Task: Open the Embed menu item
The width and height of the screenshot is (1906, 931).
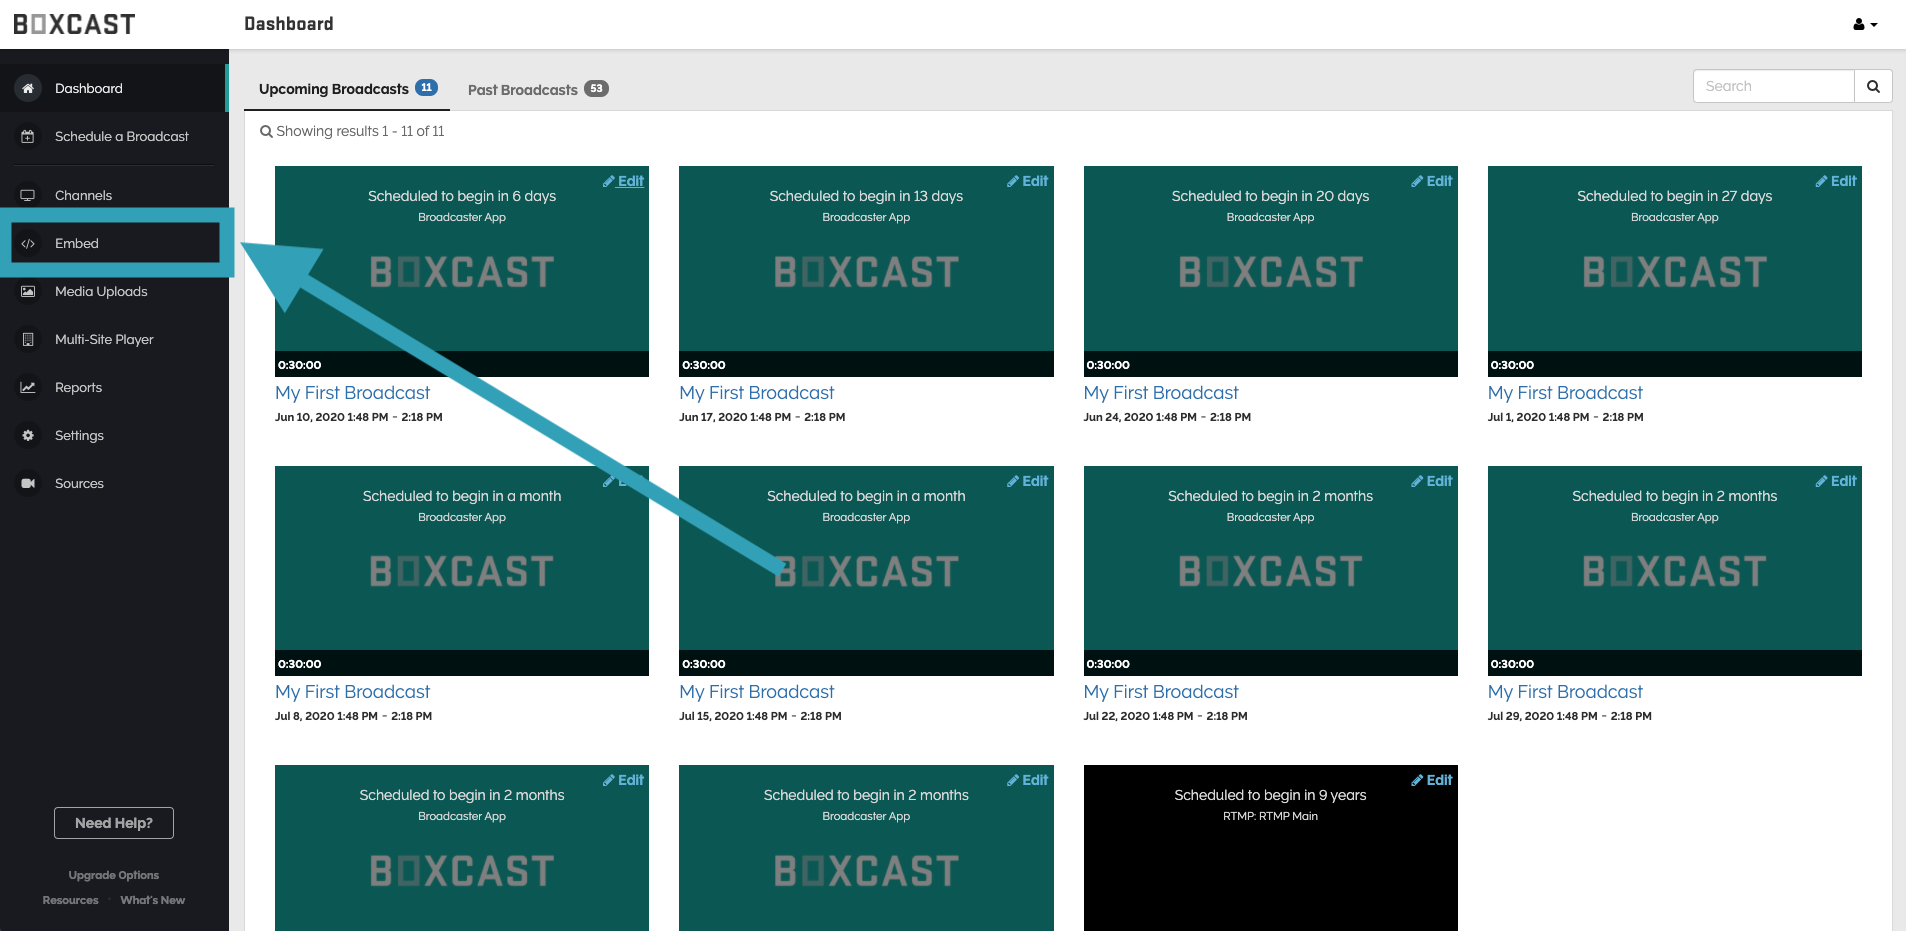Action: pyautogui.click(x=77, y=243)
